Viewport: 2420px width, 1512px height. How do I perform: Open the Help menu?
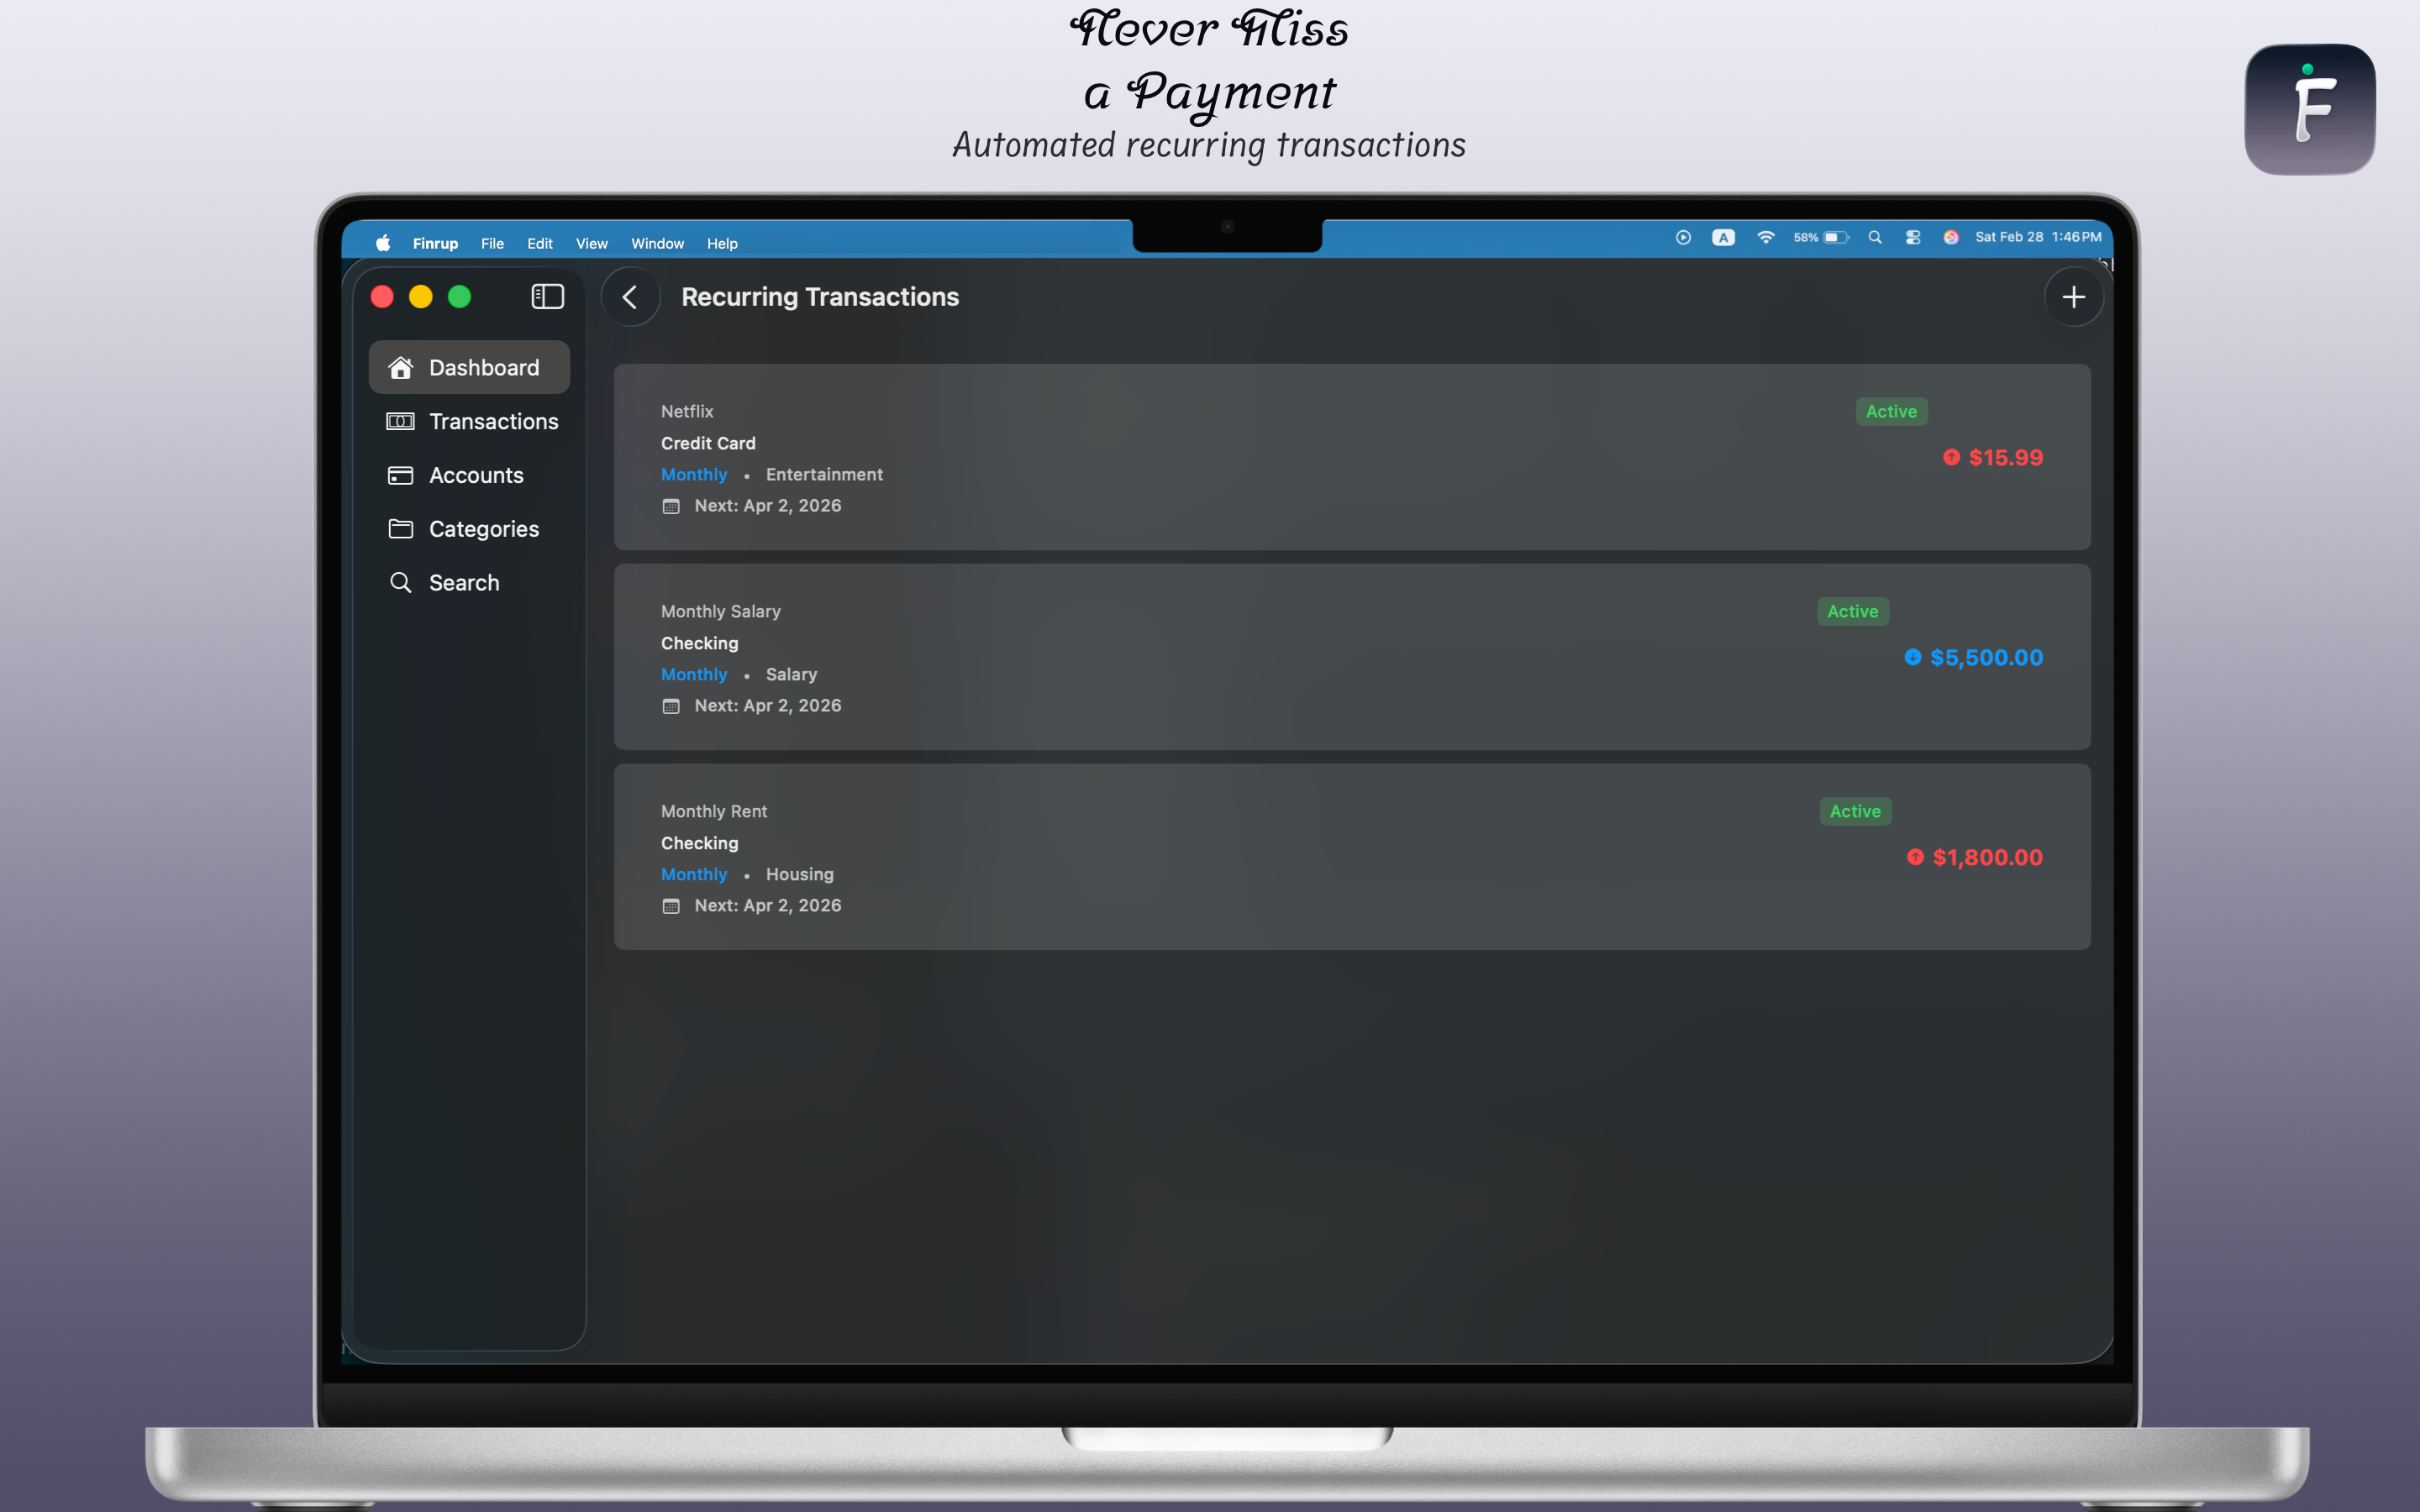pos(722,243)
